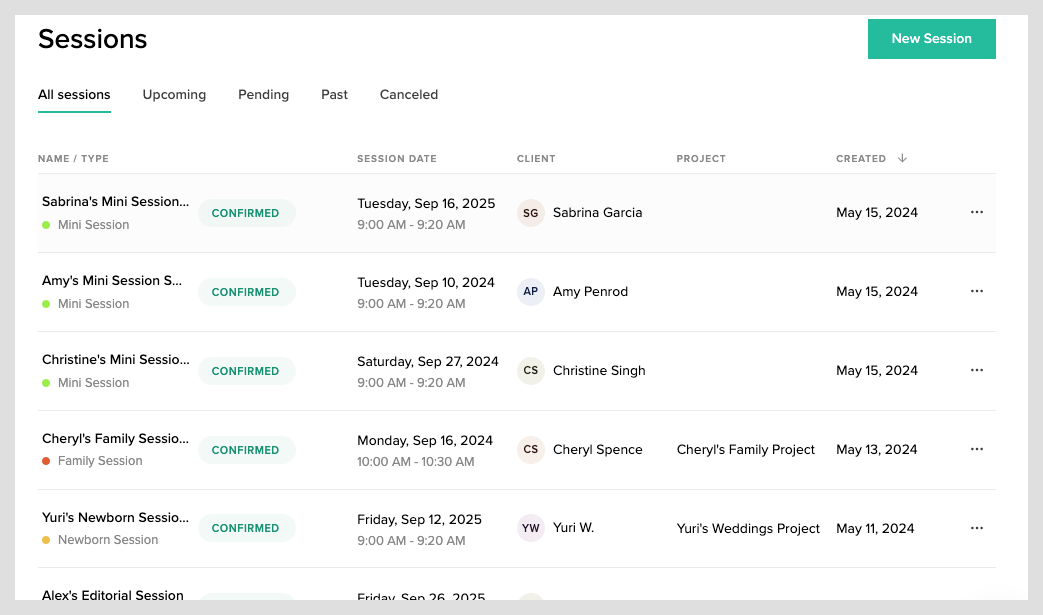Open Cheryl's Family Project link
Image resolution: width=1043 pixels, height=615 pixels.
(745, 449)
